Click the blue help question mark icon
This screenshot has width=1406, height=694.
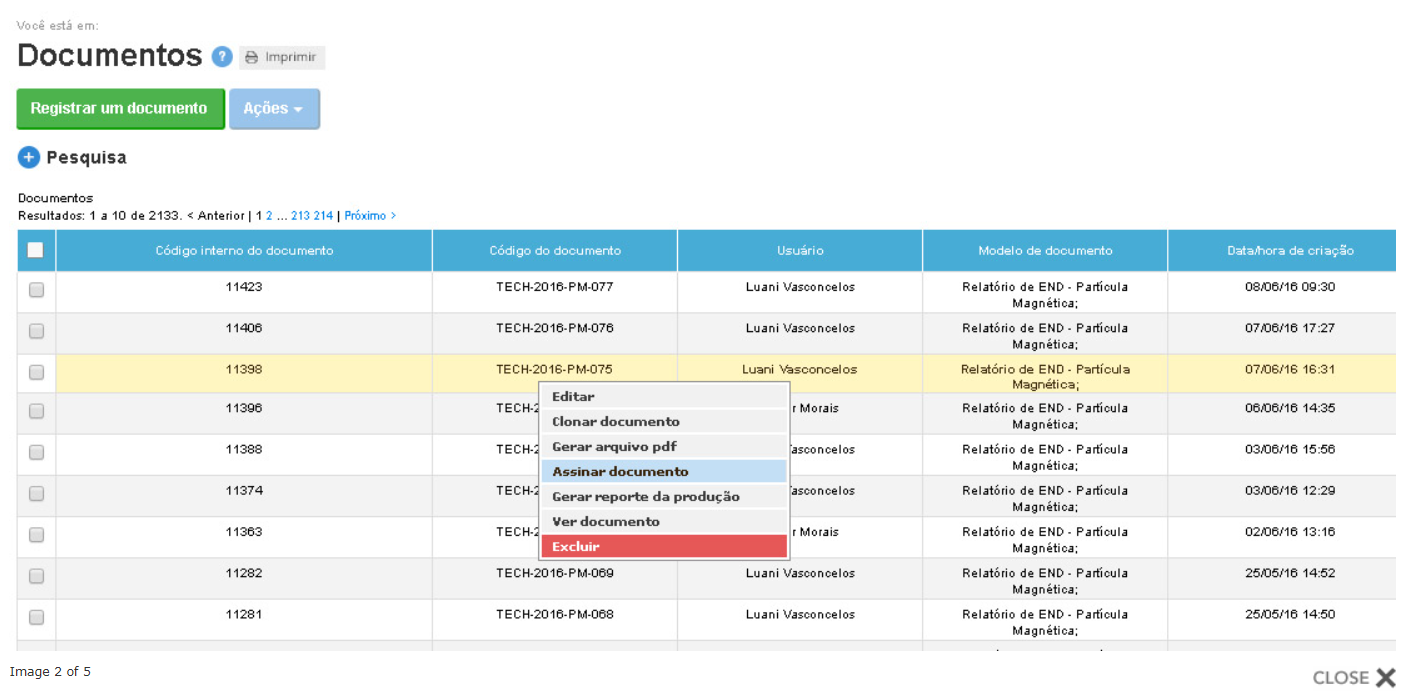222,57
